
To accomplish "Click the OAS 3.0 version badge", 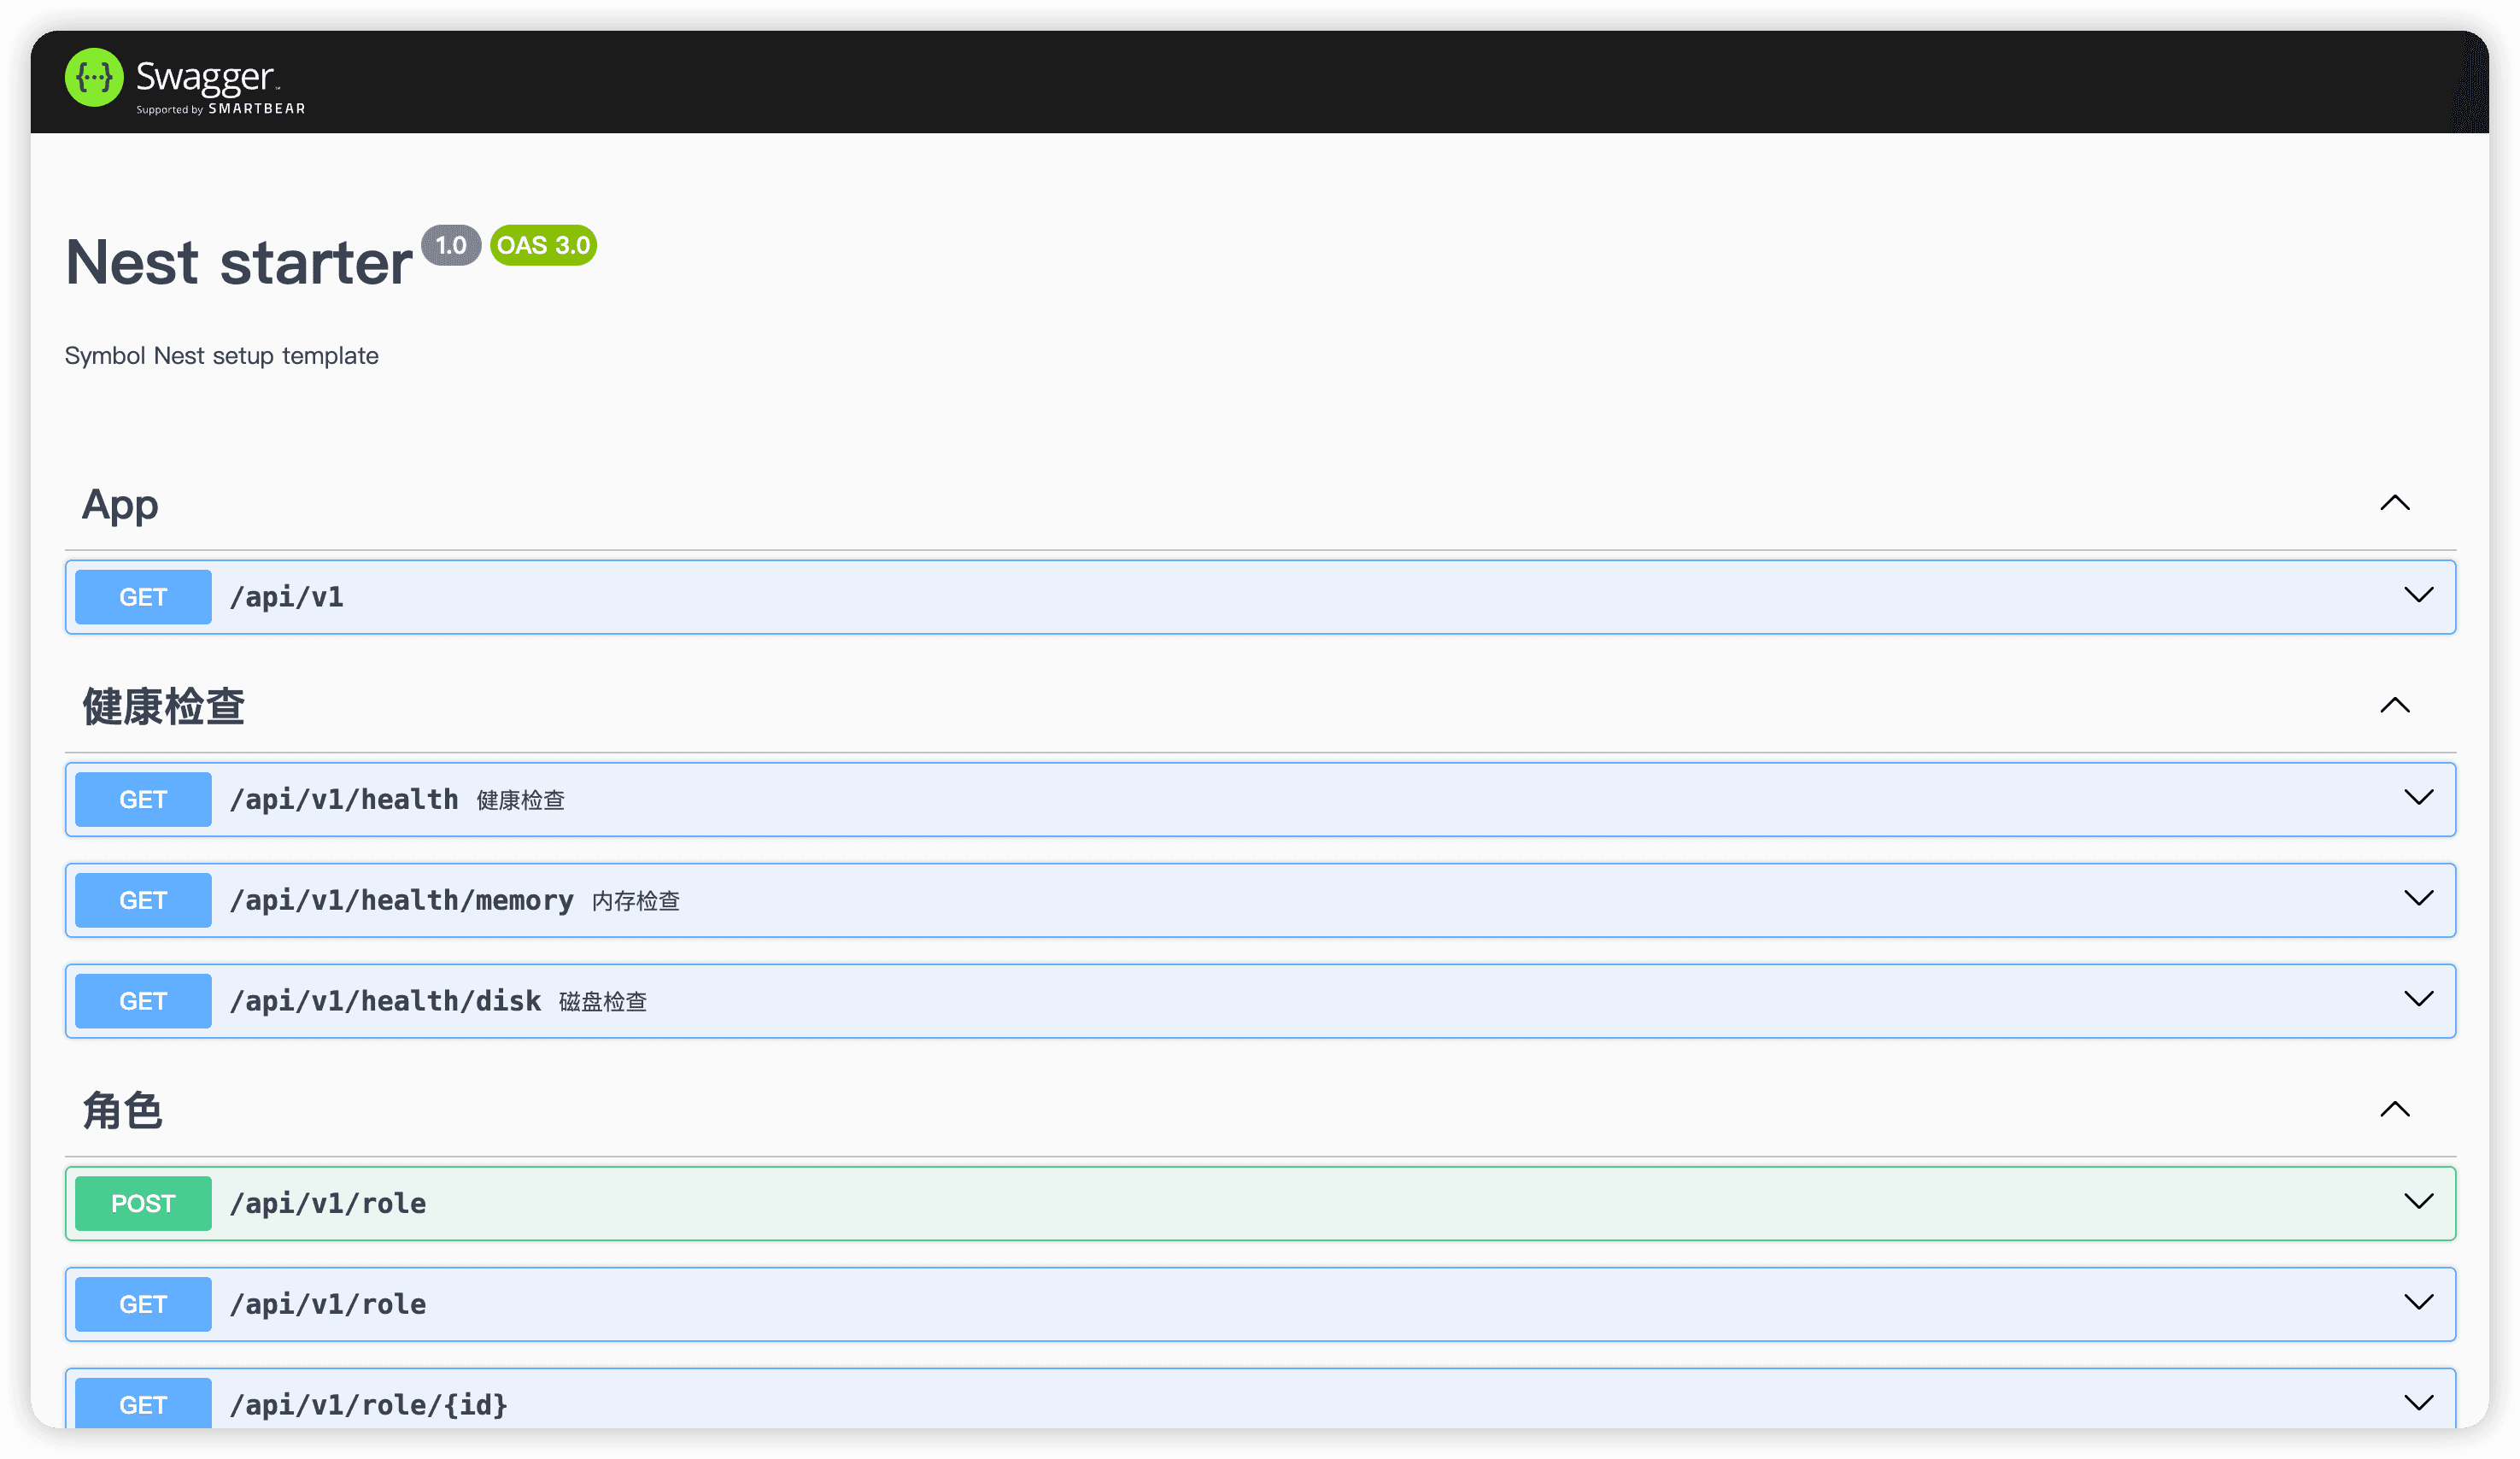I will coord(543,245).
